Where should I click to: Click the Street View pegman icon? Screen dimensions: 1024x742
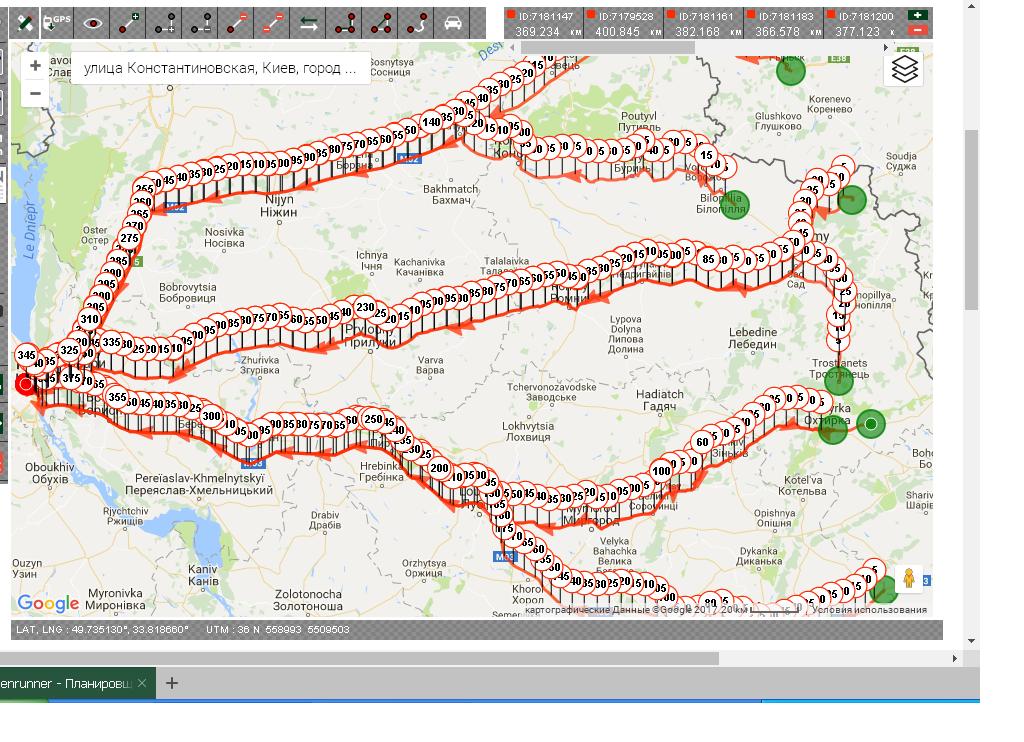point(908,579)
